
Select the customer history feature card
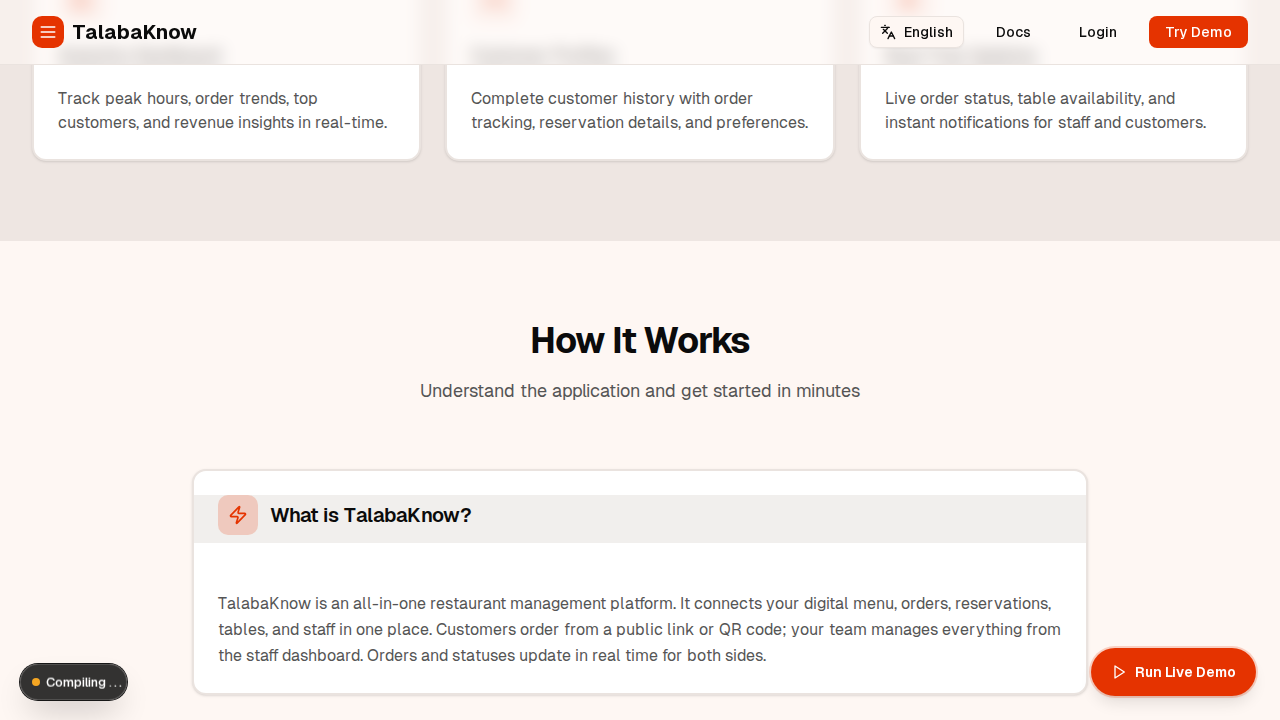click(x=639, y=110)
